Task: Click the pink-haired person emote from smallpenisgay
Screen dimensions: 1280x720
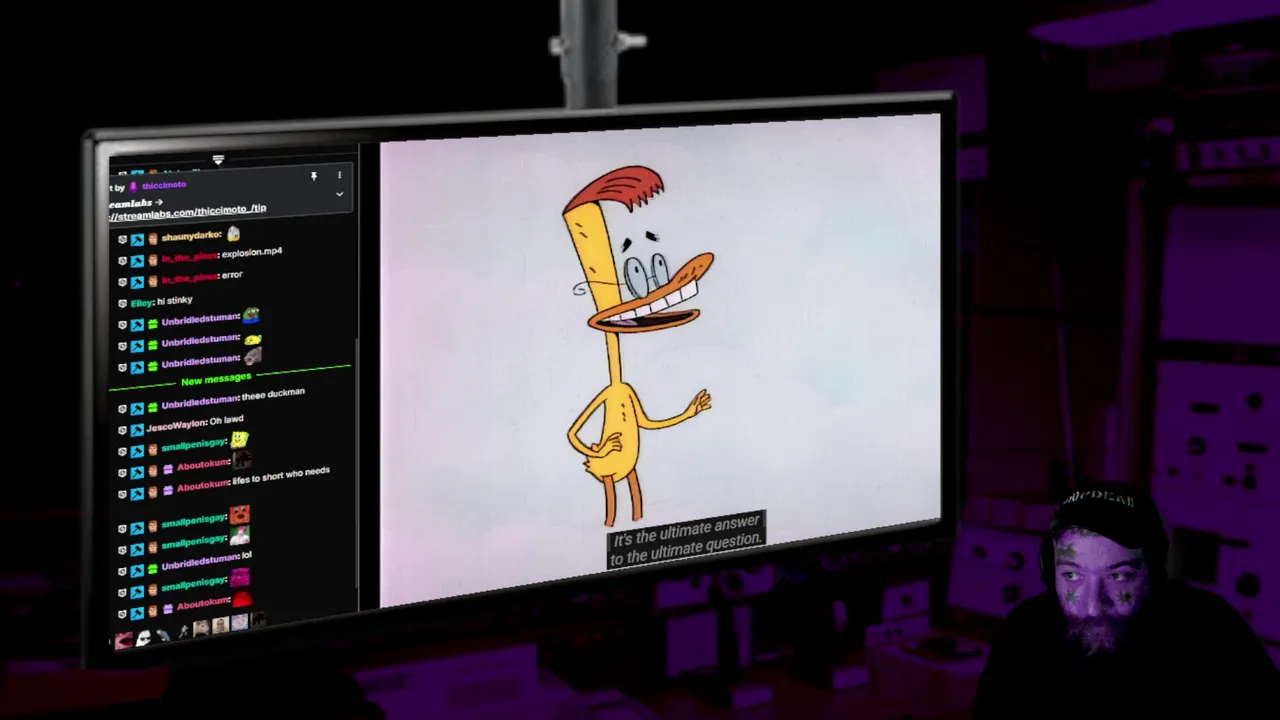Action: (x=240, y=536)
